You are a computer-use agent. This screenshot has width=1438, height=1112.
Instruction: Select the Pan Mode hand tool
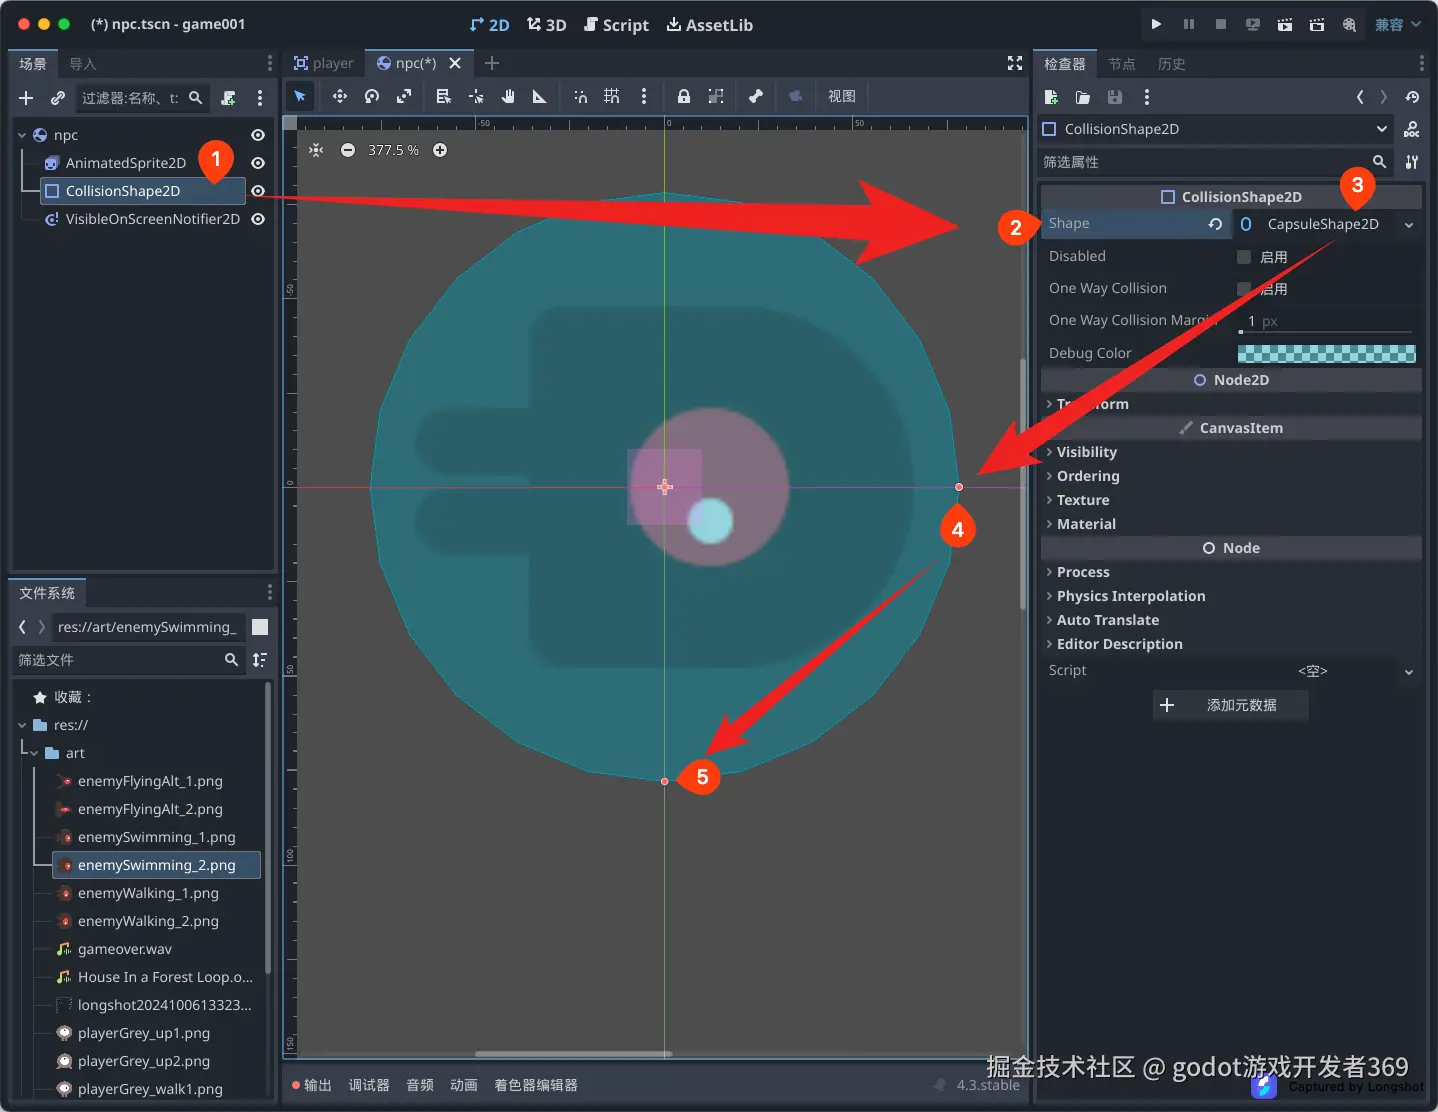click(x=508, y=96)
